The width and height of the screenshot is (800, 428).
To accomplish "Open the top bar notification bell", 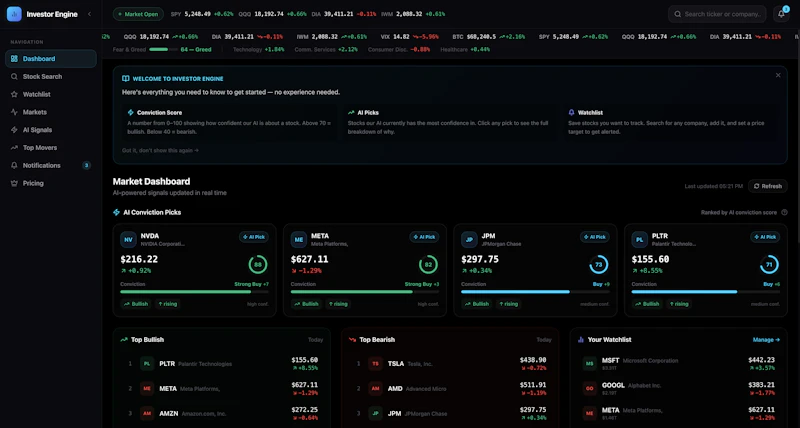I will tap(781, 14).
